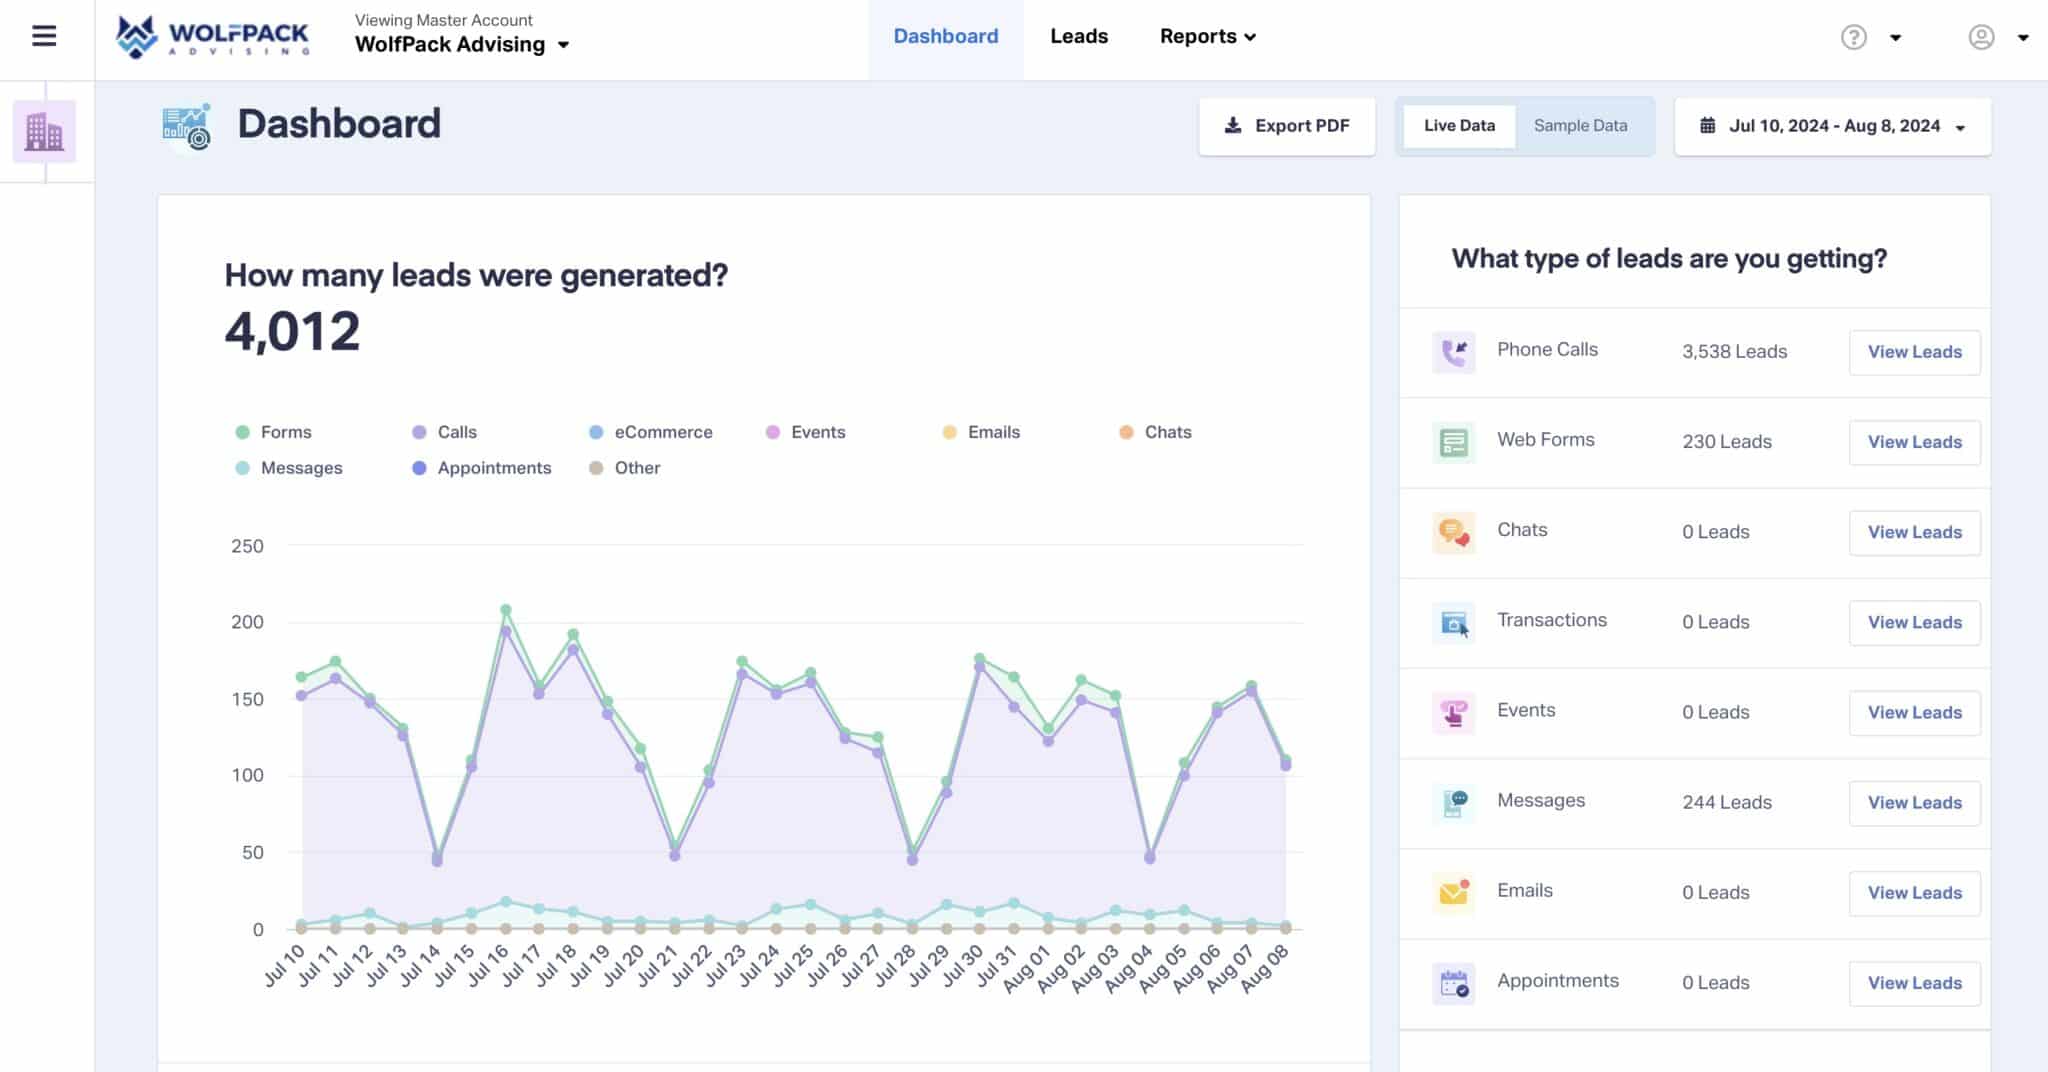Select the building accounts sidebar icon

[44, 131]
